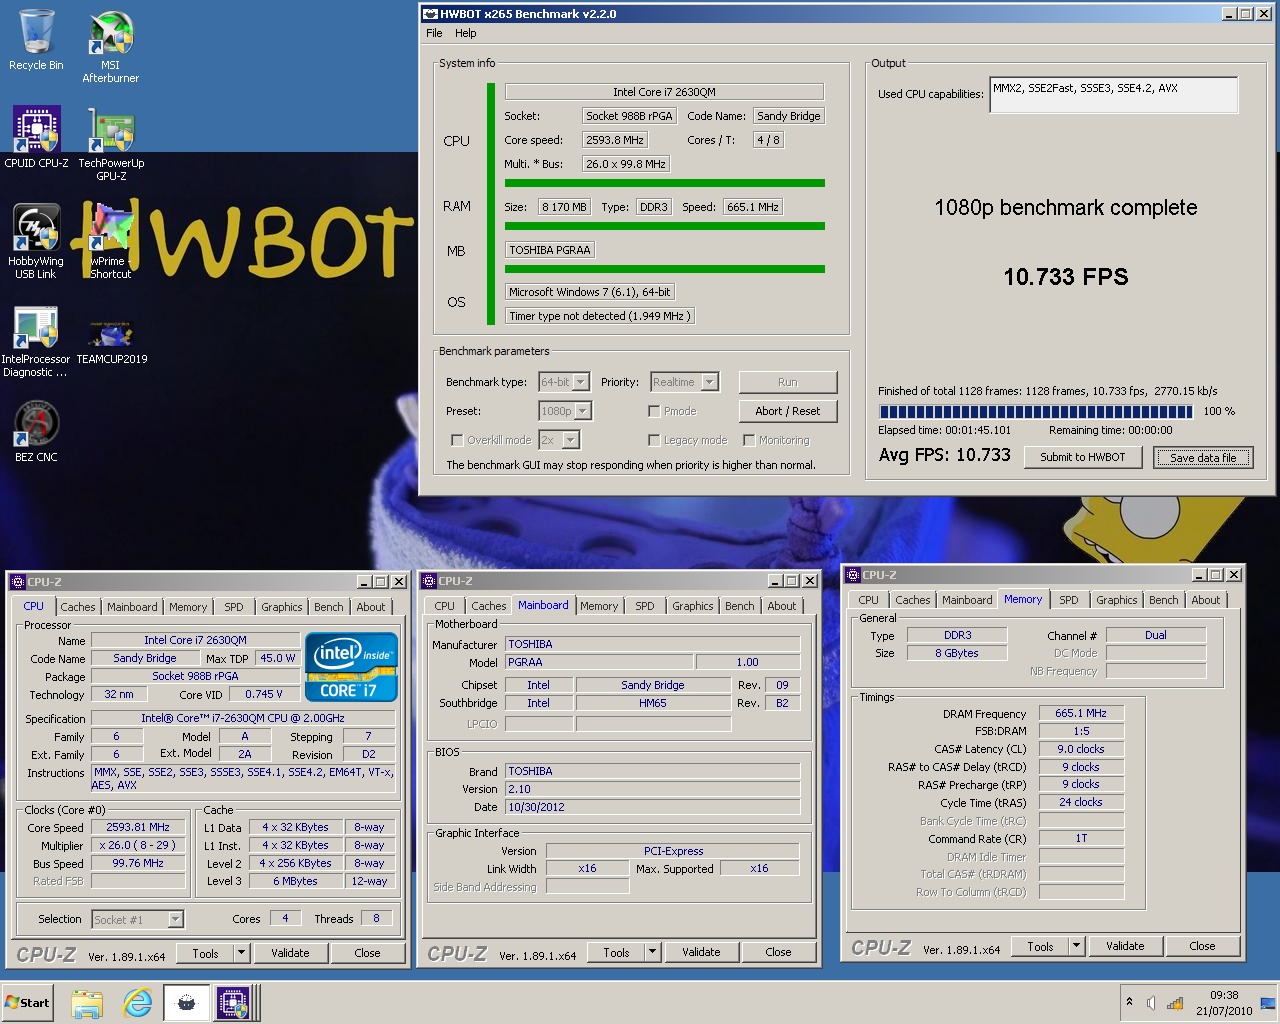This screenshot has width=1280, height=1024.
Task: Click the benchmark progress bar at 100%
Action: [1036, 411]
